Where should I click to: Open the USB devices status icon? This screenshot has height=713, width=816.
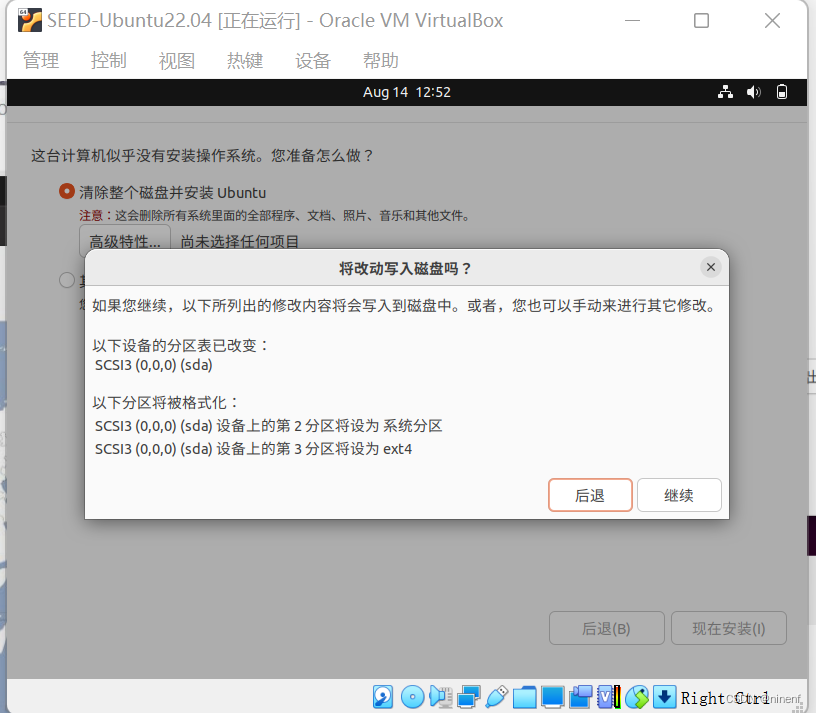[497, 697]
